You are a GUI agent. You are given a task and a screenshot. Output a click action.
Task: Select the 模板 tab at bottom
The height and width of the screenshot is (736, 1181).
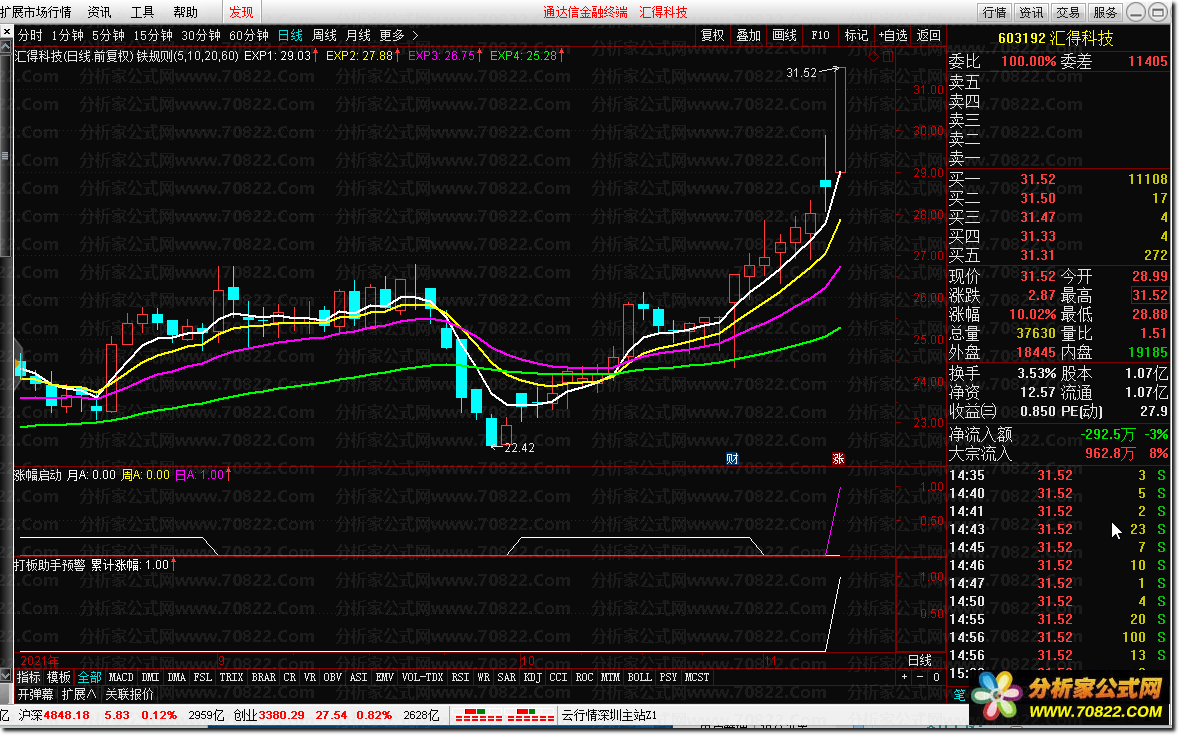(x=59, y=677)
